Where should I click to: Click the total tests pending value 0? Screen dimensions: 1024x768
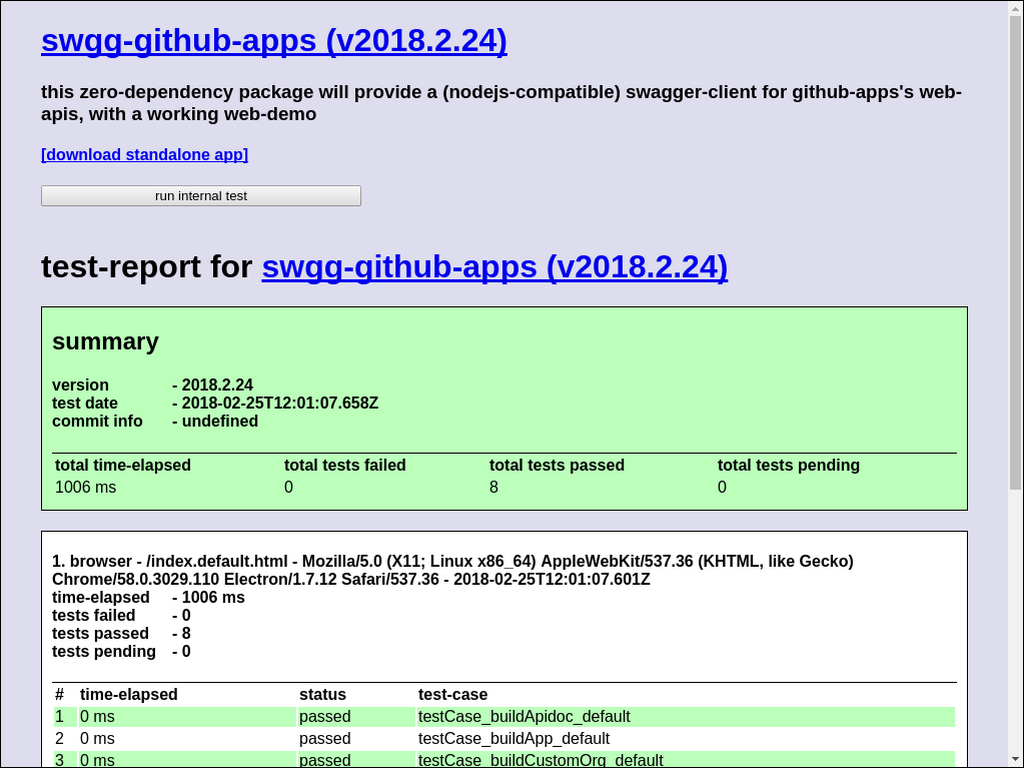[x=722, y=487]
